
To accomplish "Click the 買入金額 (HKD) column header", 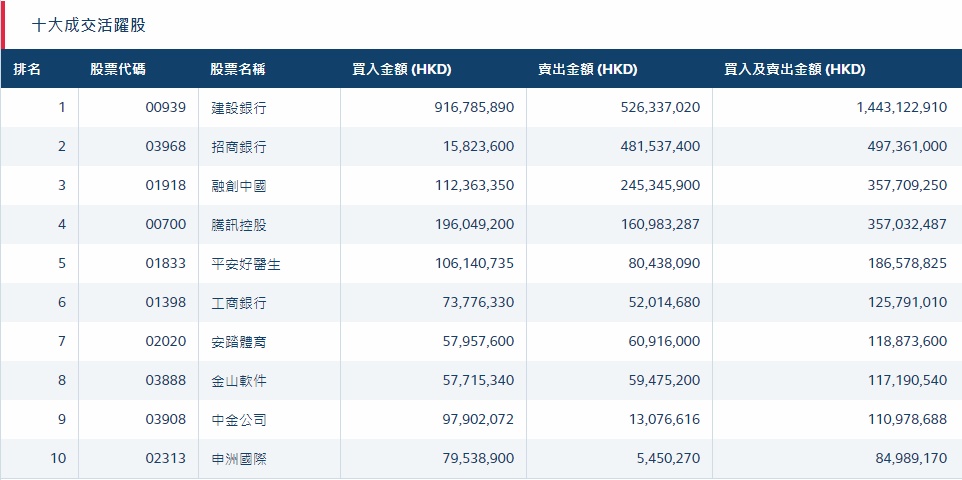I will click(x=402, y=70).
